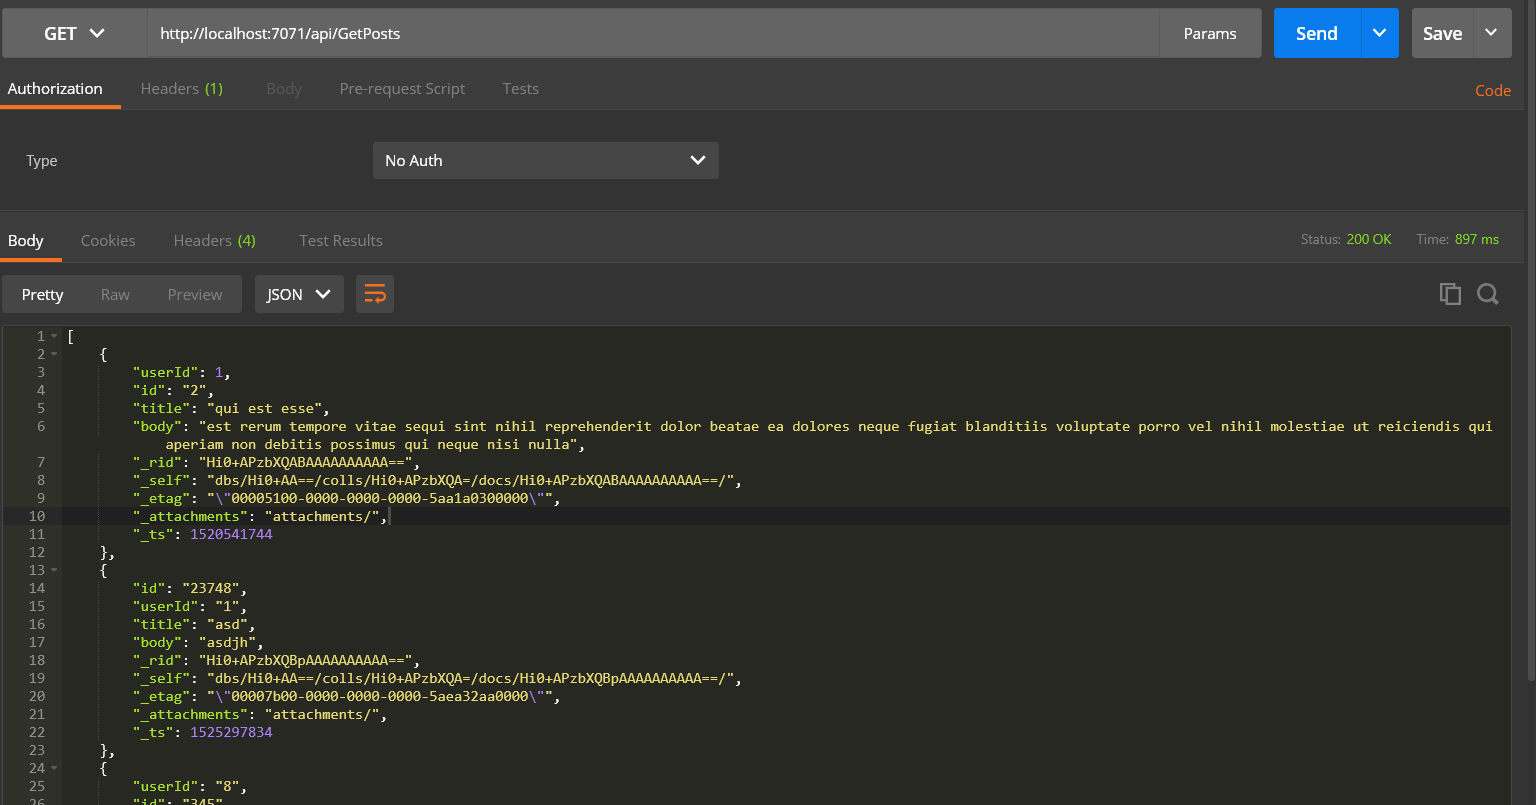This screenshot has width=1536, height=805.
Task: Click the _ts value 1520541744
Action: [231, 534]
